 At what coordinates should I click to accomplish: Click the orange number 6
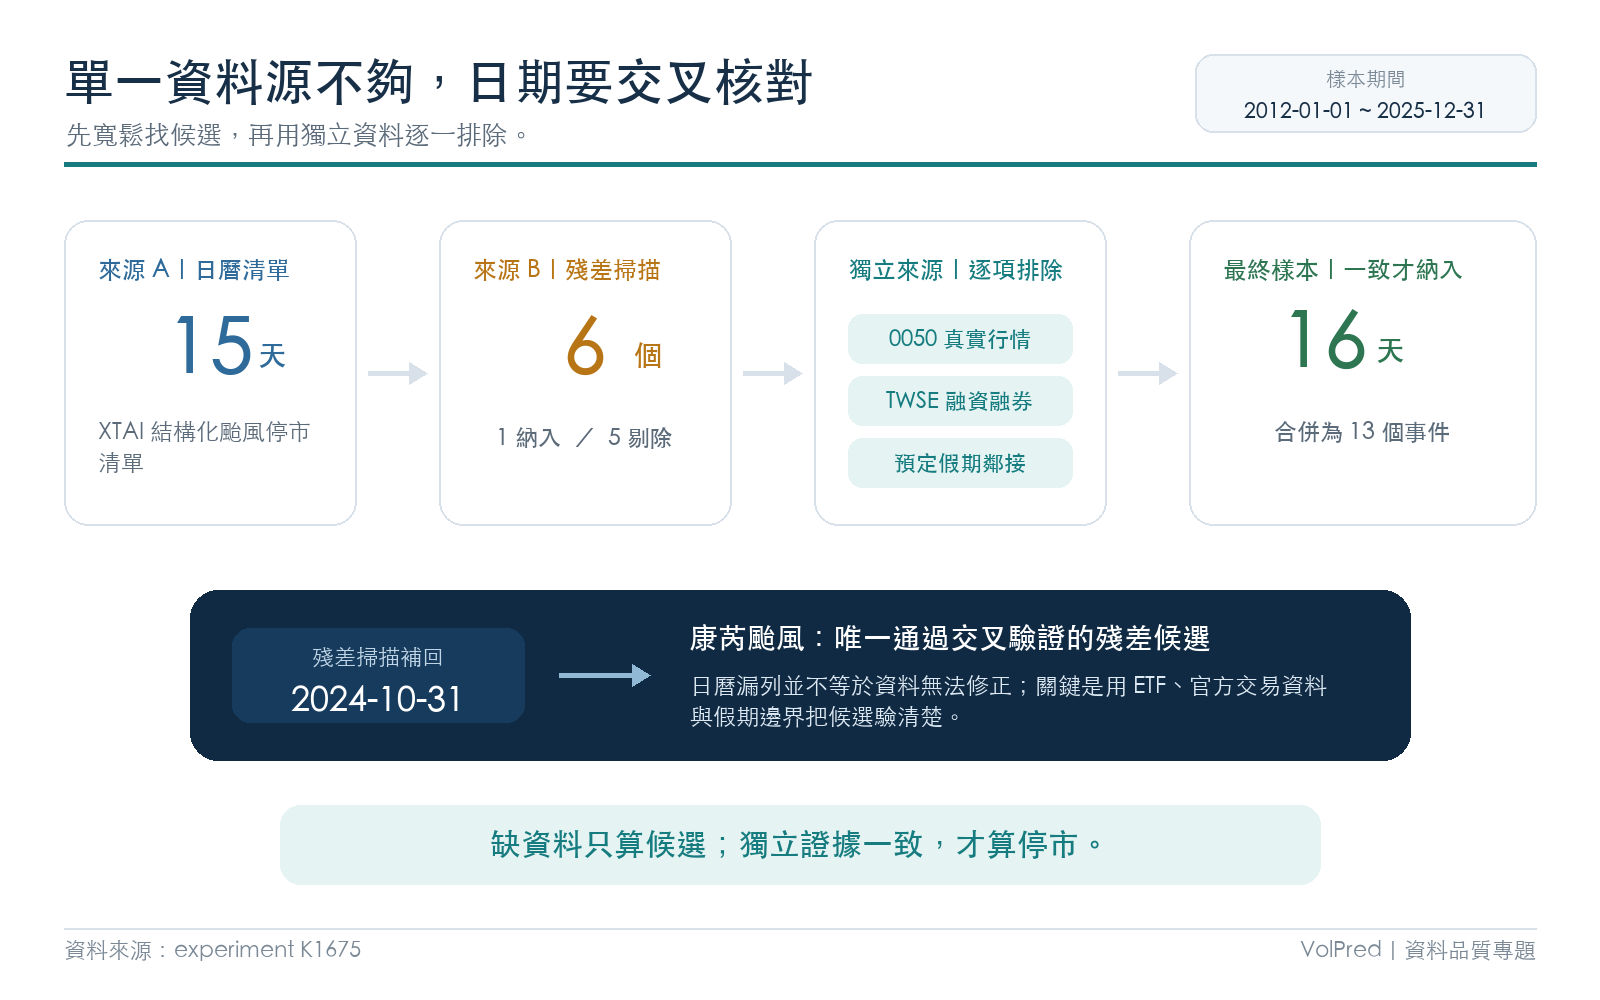586,346
